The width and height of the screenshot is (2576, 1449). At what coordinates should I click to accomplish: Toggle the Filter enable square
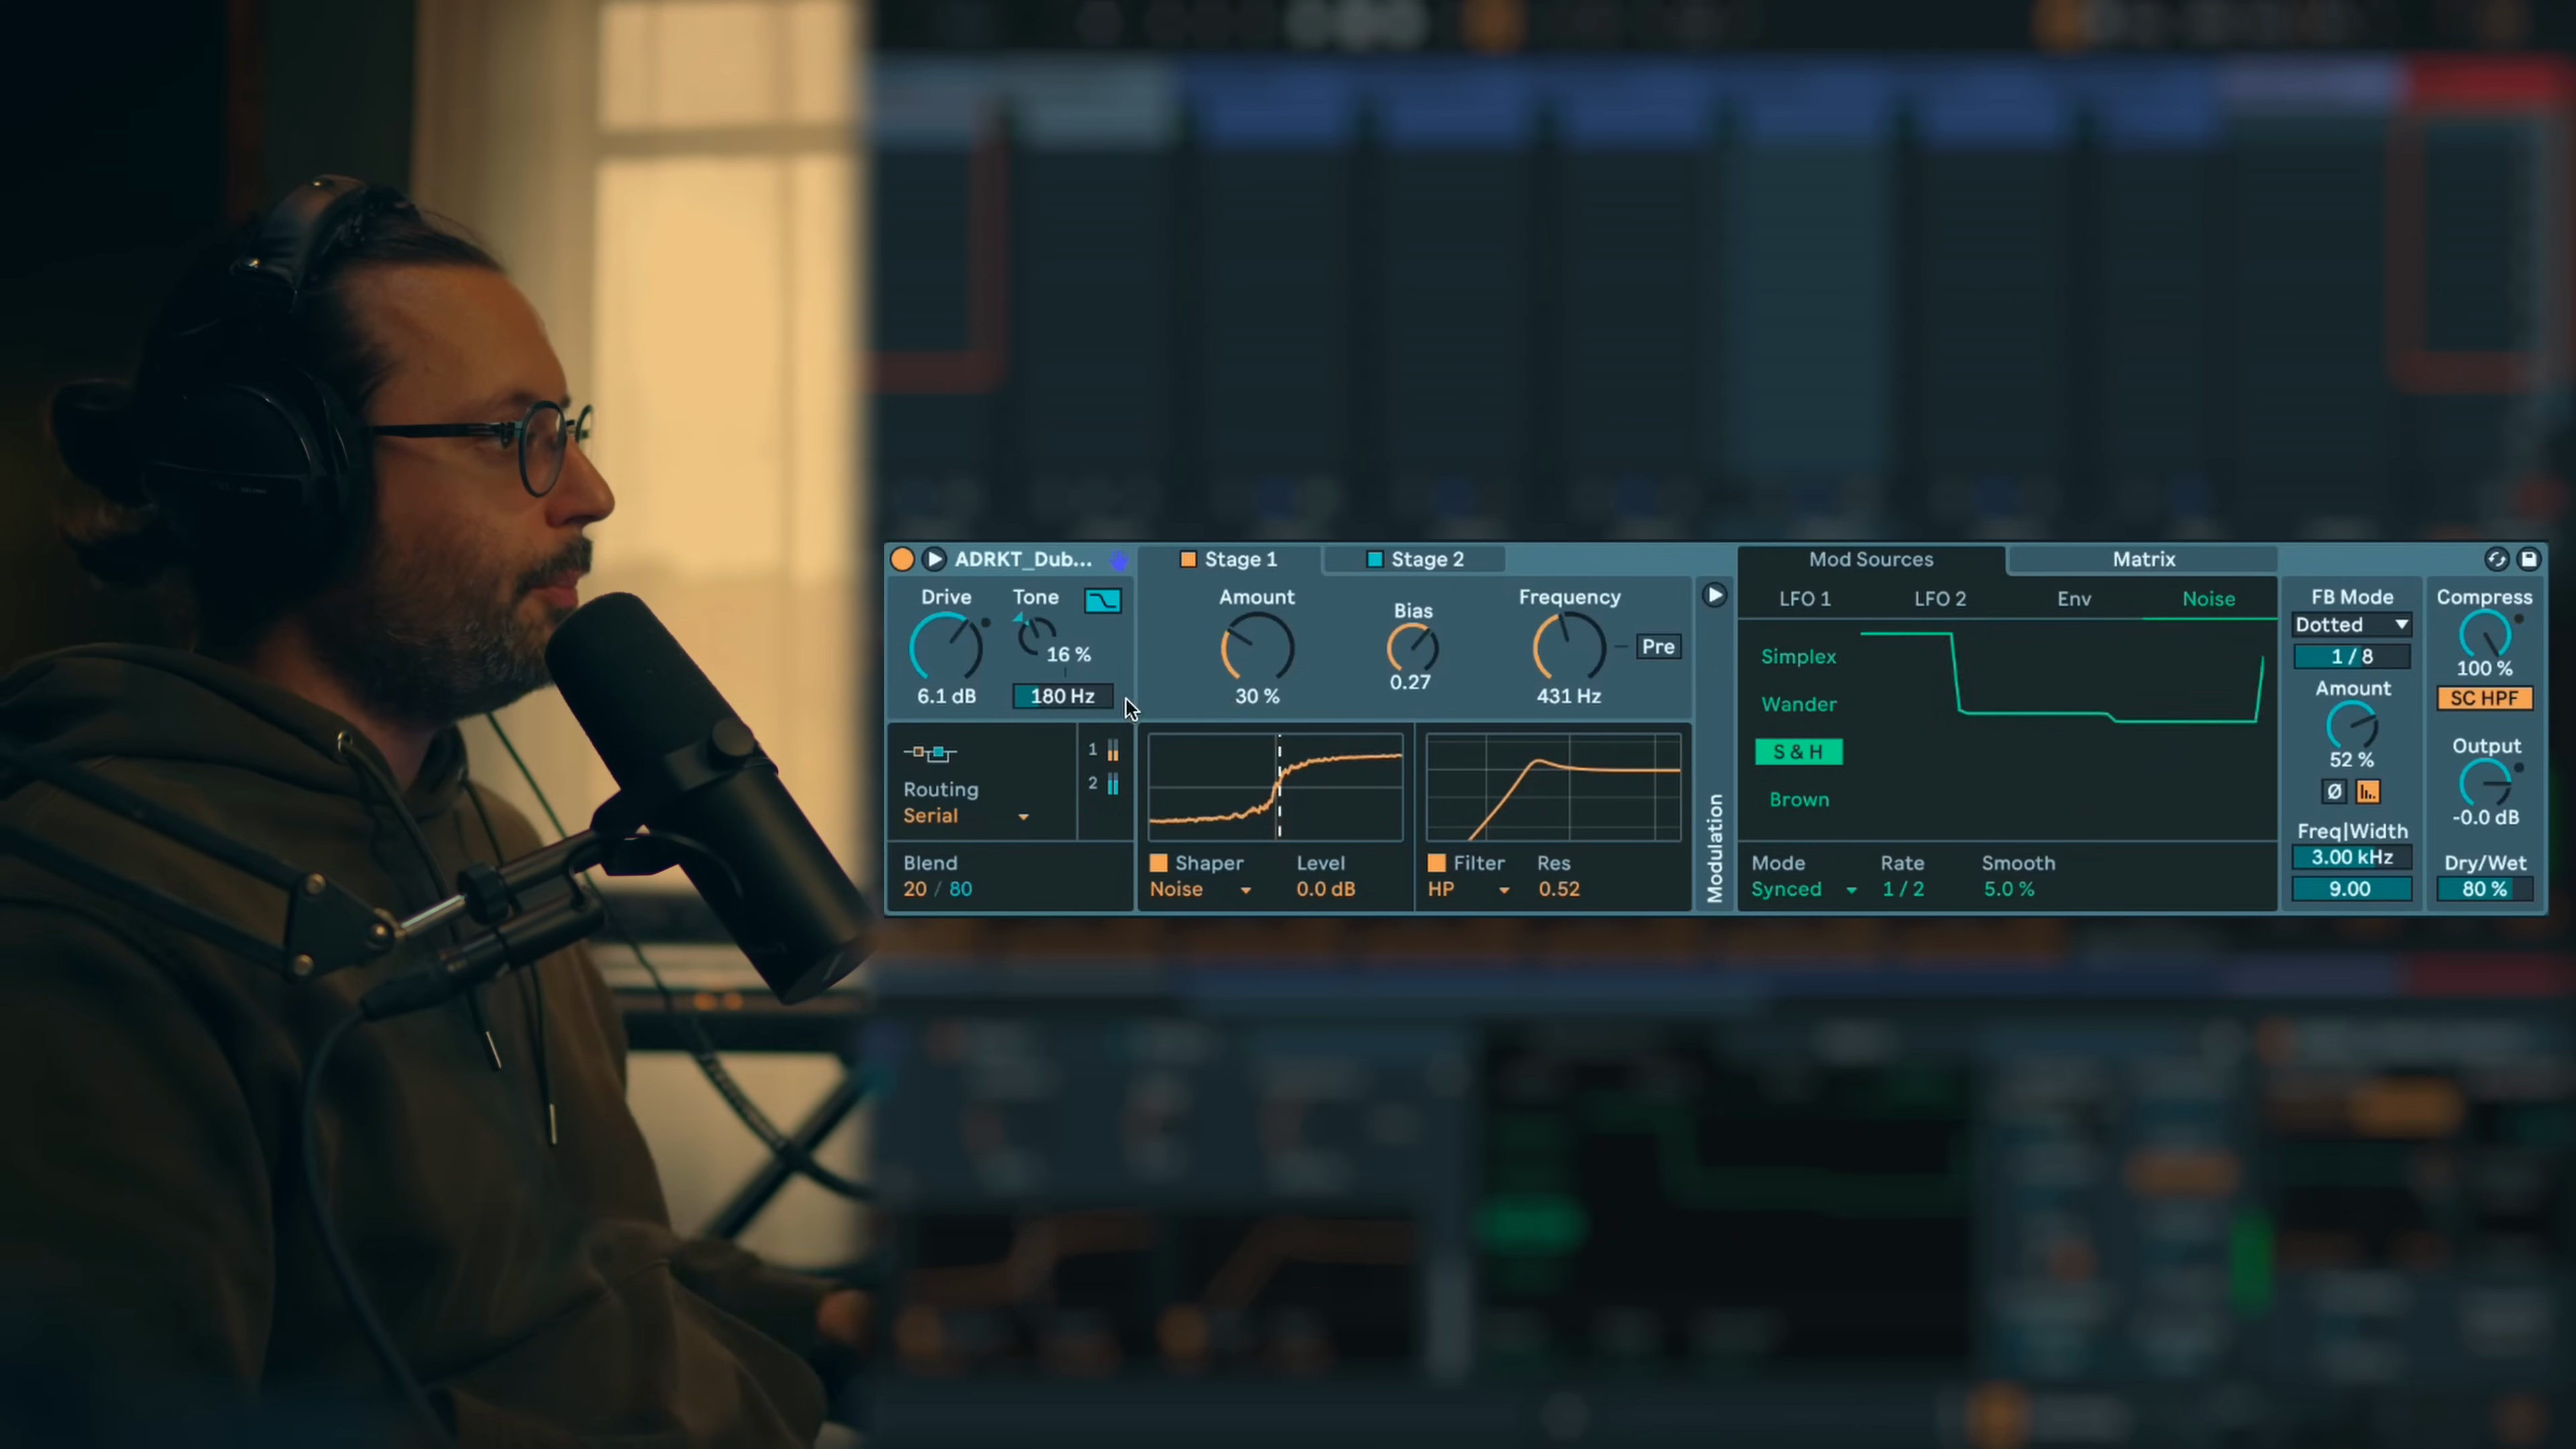pos(1436,863)
